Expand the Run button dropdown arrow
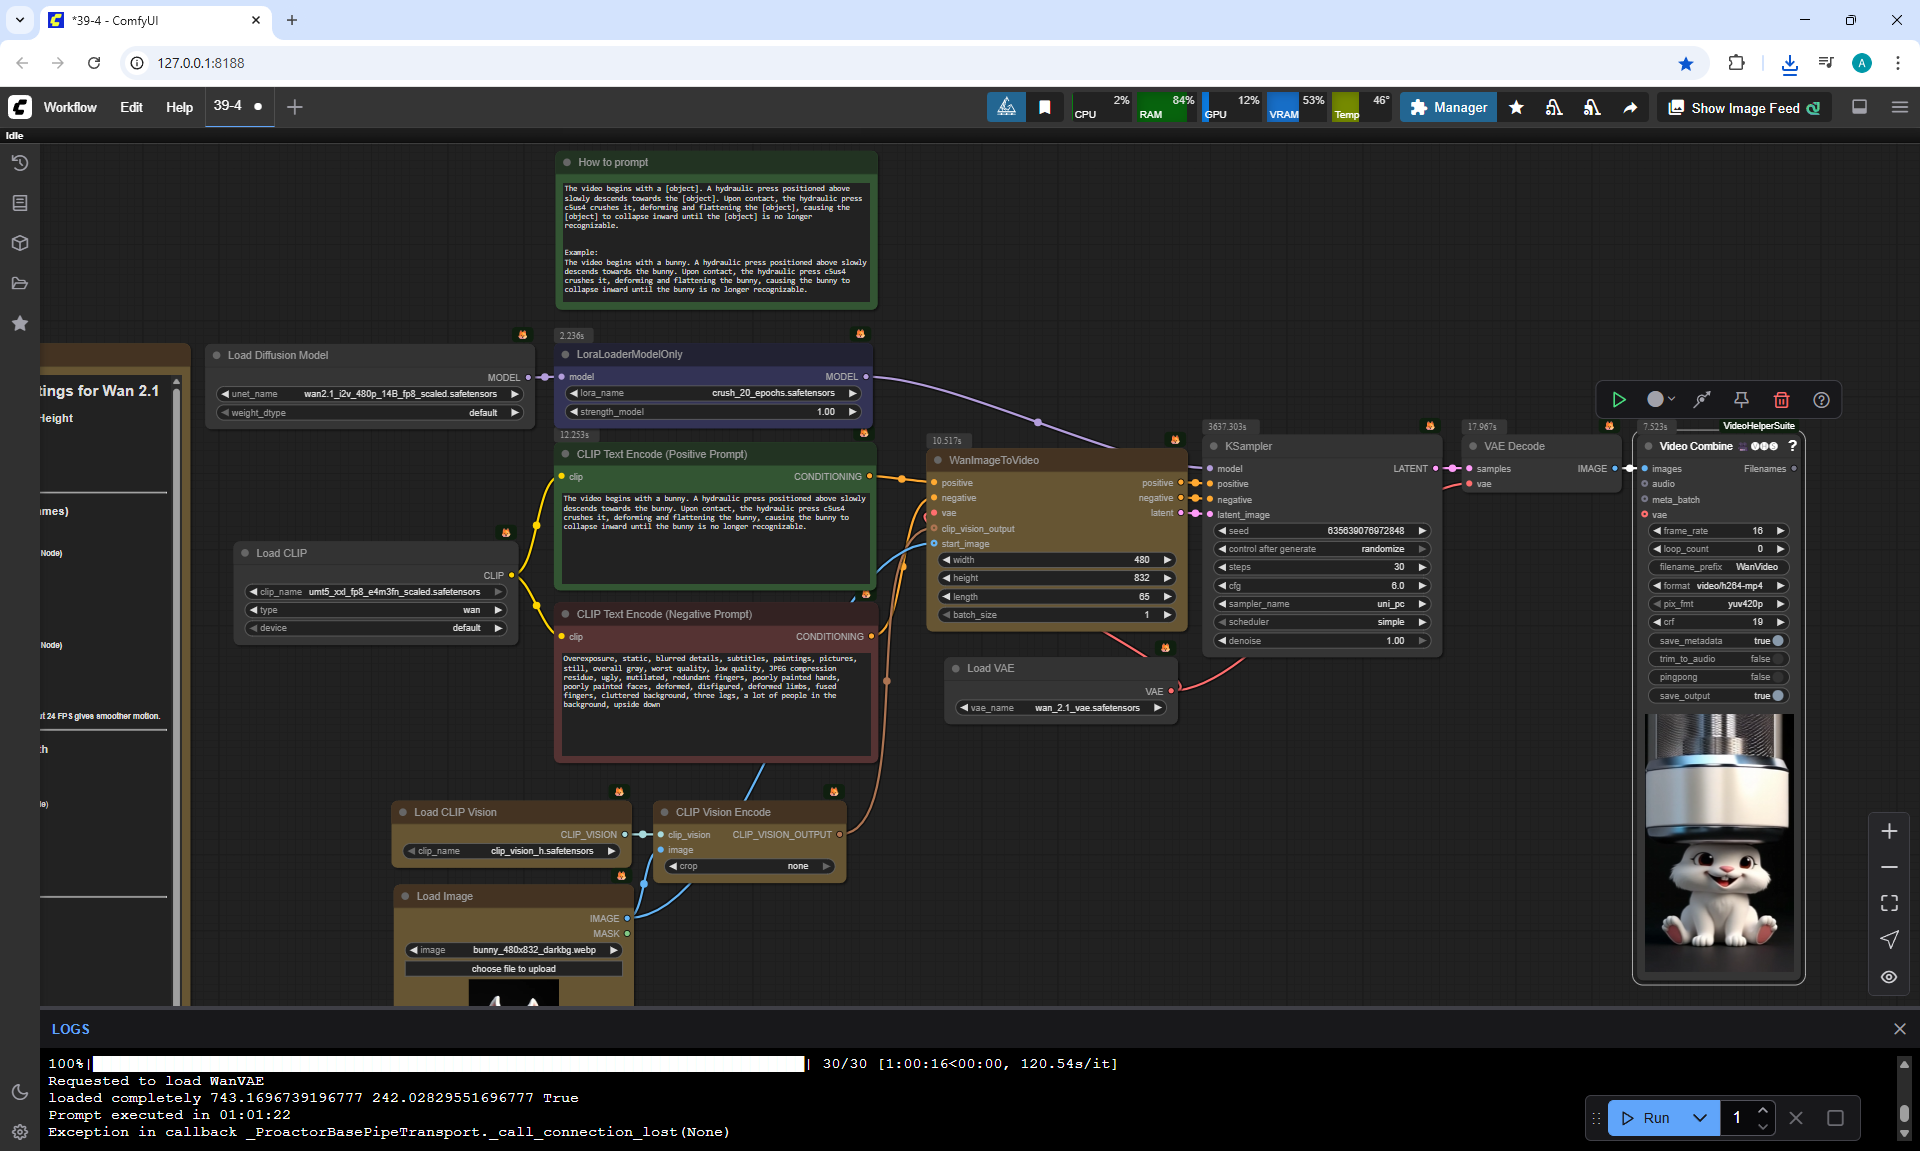Screen dimensions: 1920x1151 click(x=1699, y=1118)
